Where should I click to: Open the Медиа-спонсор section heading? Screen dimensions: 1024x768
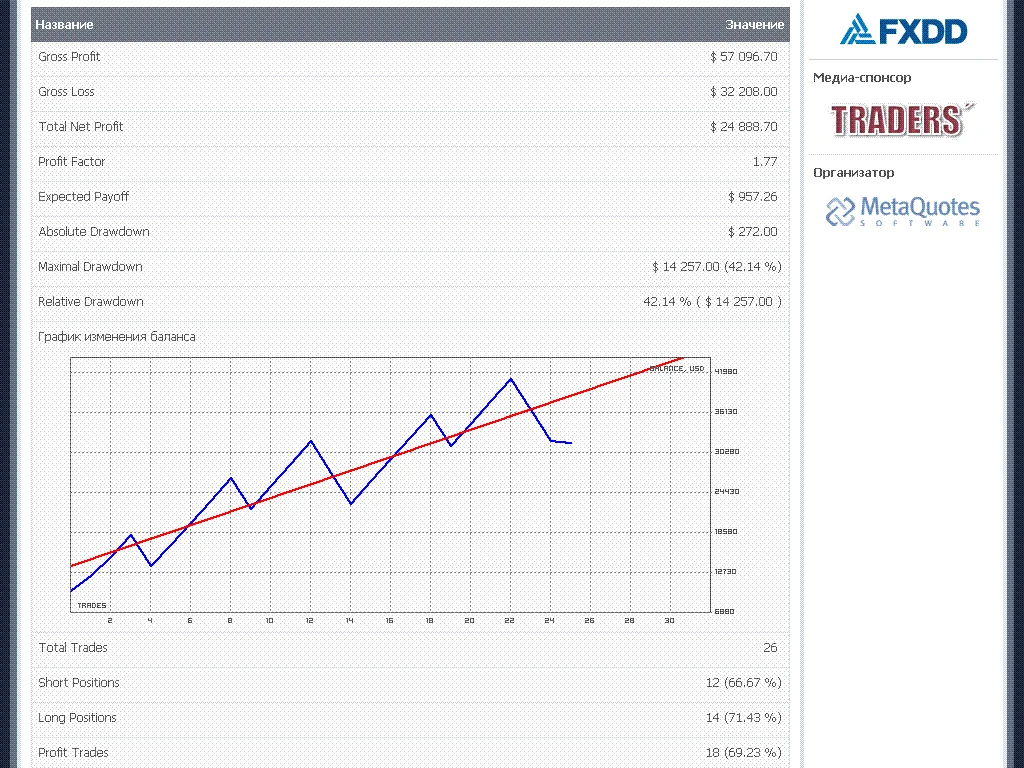(862, 77)
